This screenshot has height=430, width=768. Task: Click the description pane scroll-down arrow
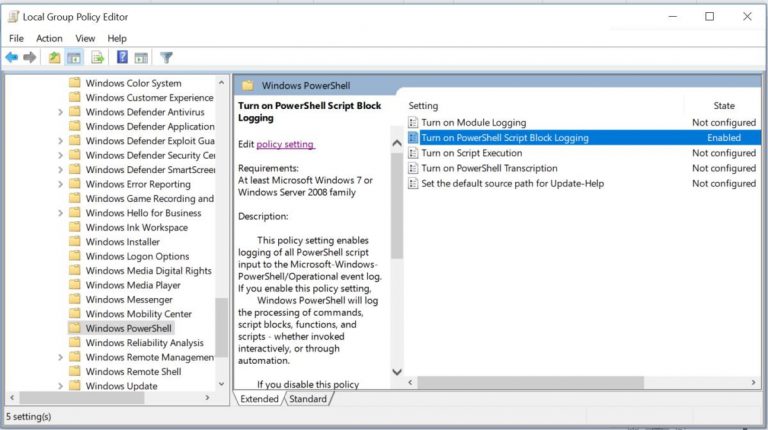click(x=396, y=372)
